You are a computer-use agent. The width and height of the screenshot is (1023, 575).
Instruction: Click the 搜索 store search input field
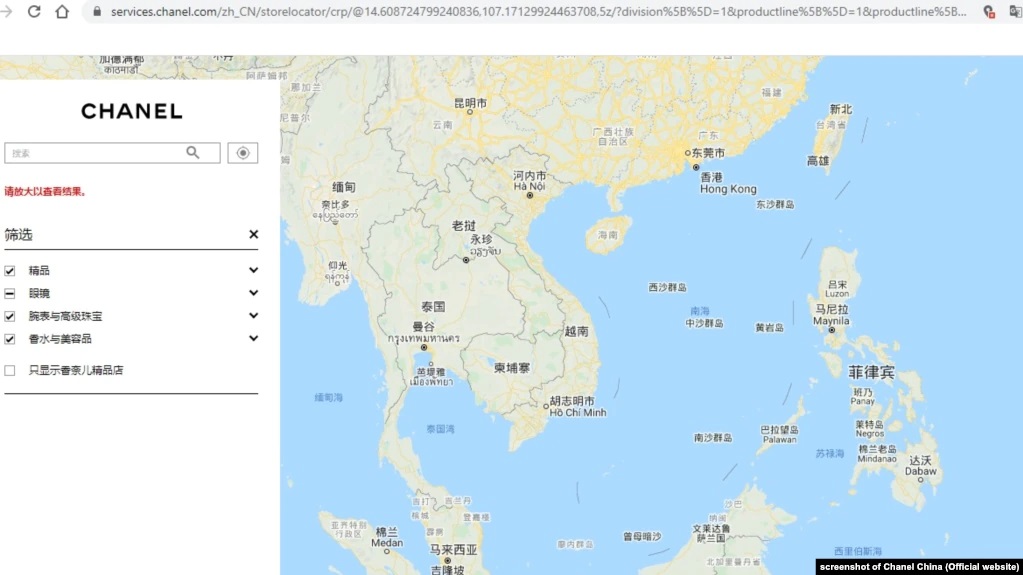(95, 153)
